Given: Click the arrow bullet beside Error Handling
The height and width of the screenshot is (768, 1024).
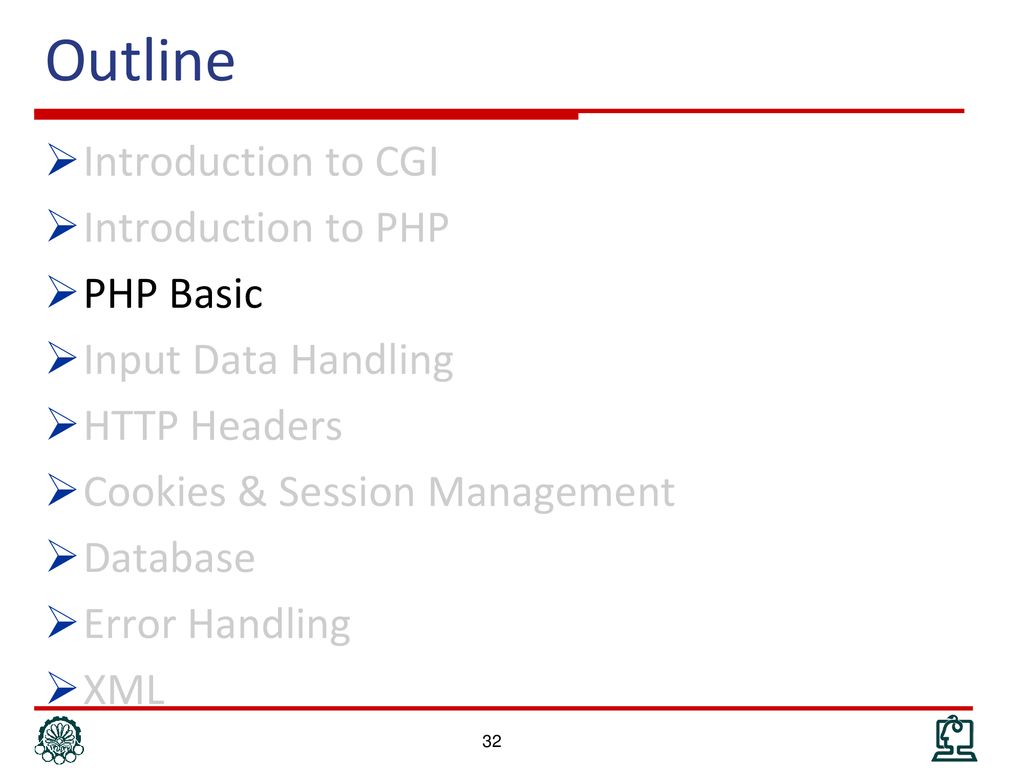Looking at the screenshot, I should (x=62, y=622).
